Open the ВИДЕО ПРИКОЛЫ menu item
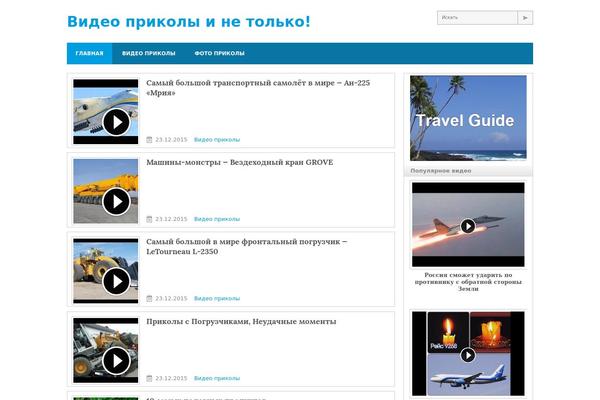Screen dimensions: 600x400 click(148, 53)
